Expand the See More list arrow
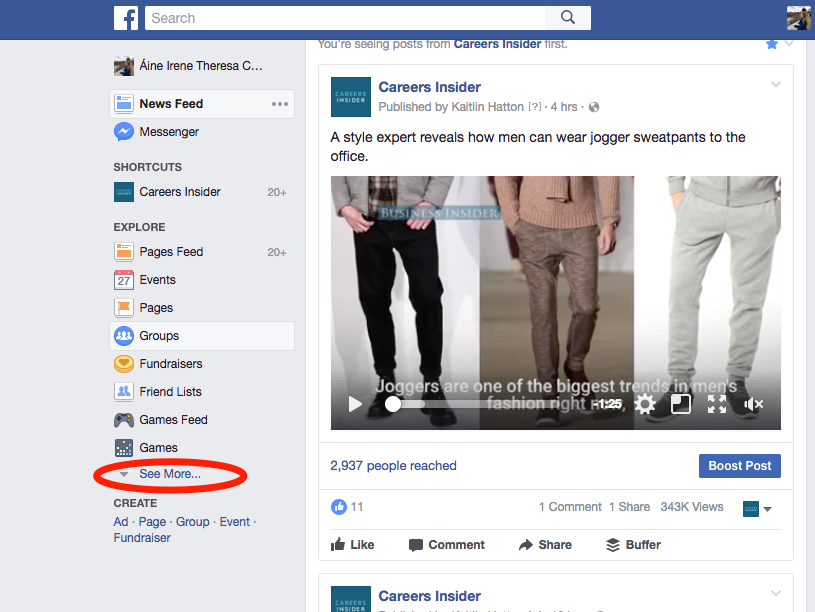Screen dimensions: 815x612 (x=123, y=474)
